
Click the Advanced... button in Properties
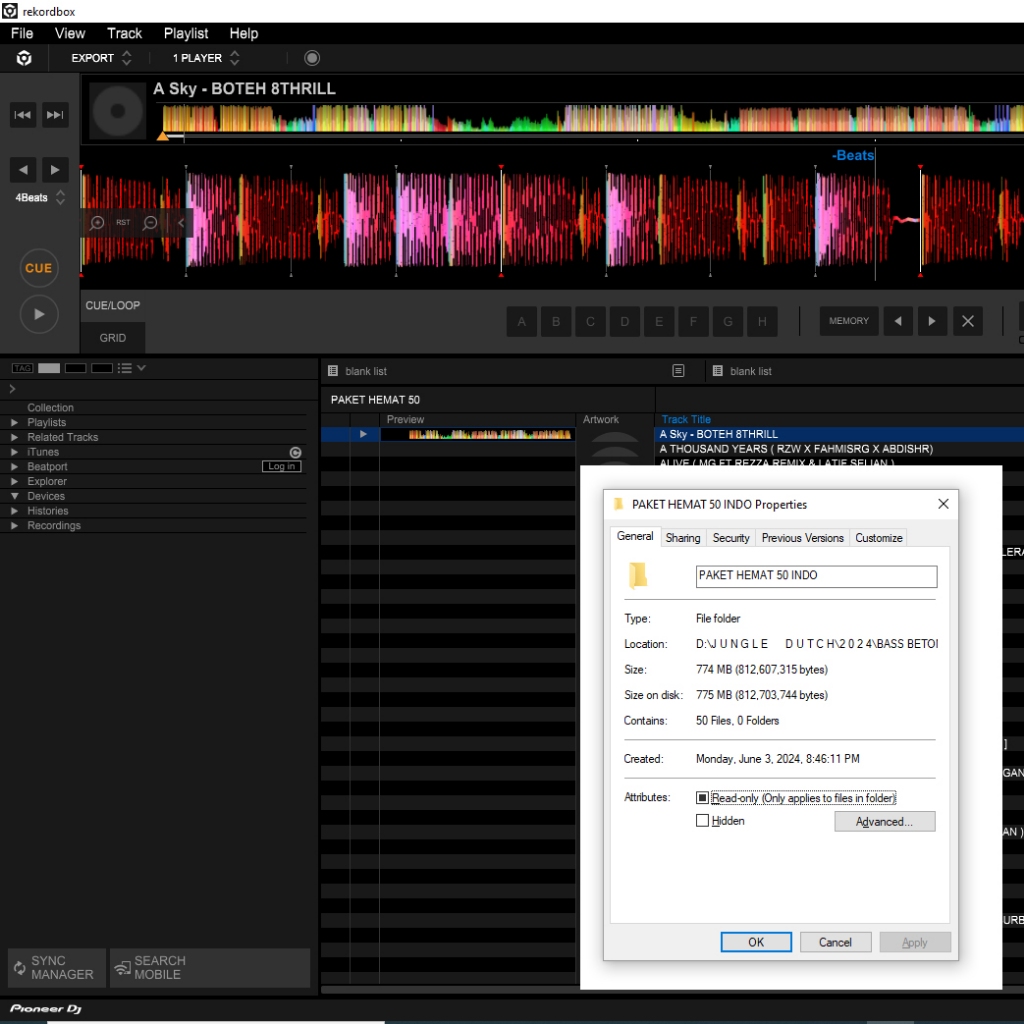(x=884, y=822)
